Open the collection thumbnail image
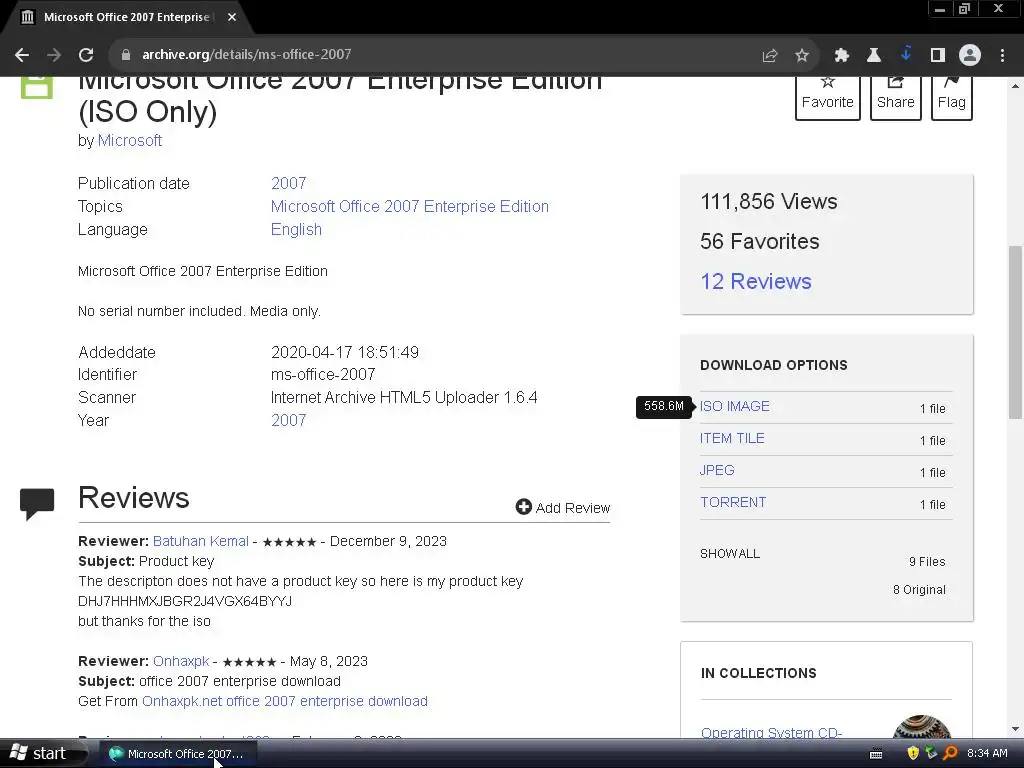 (922, 727)
